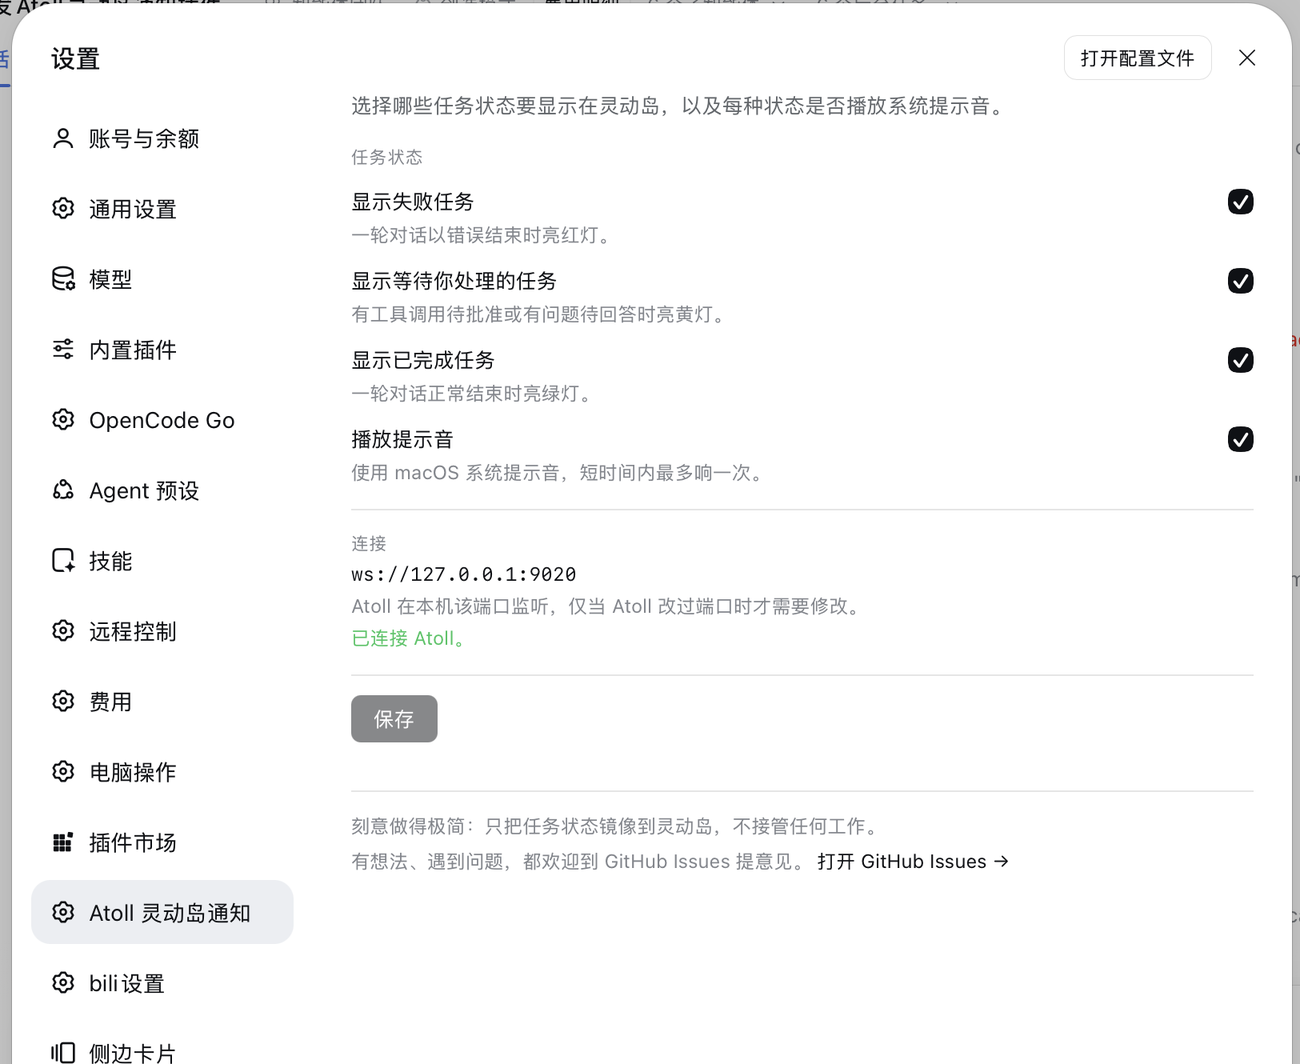Image resolution: width=1300 pixels, height=1064 pixels.
Task: Click the 任务状态 section heading
Action: [x=387, y=157]
